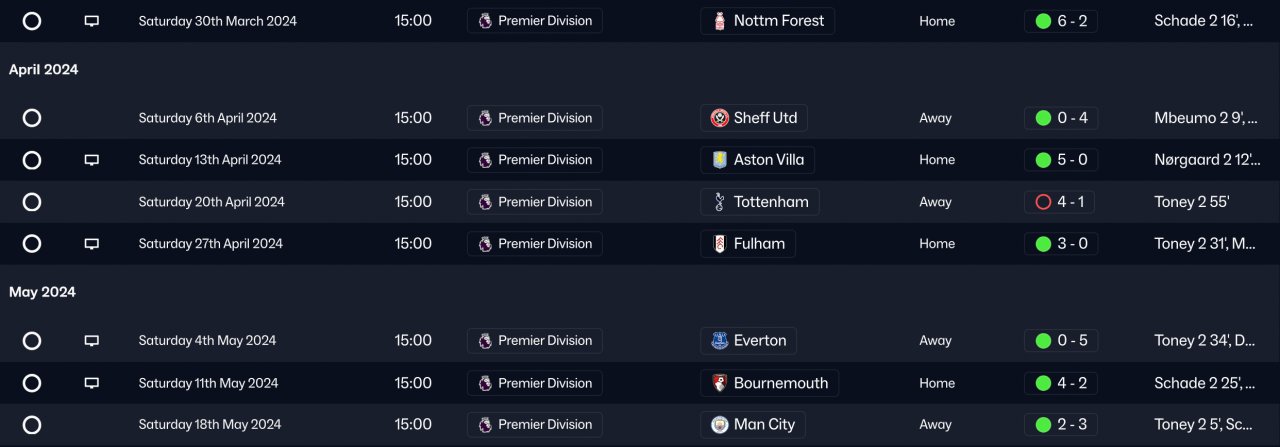1280x447 pixels.
Task: Open the 6 - 2 result against Nottm Forest
Action: click(1061, 21)
